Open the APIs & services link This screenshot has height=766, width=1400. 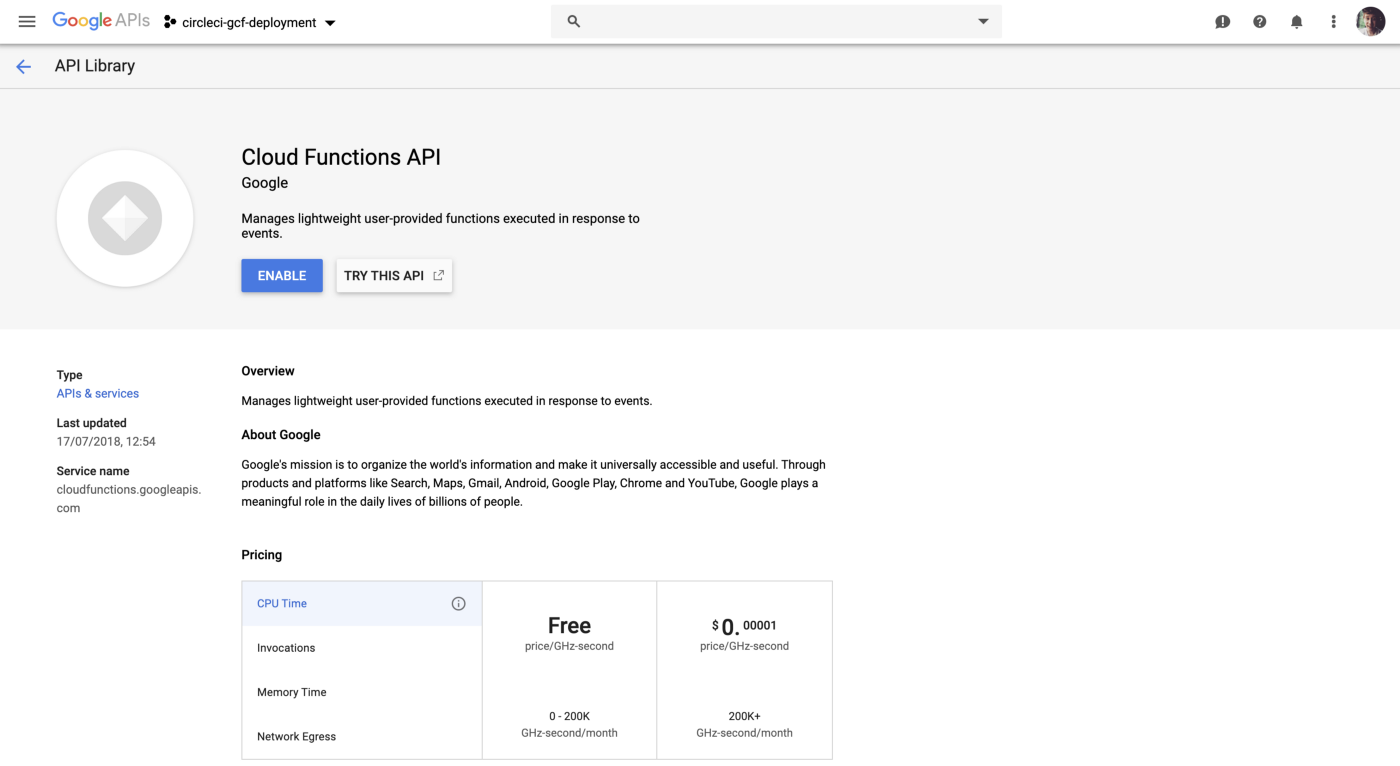tap(98, 393)
